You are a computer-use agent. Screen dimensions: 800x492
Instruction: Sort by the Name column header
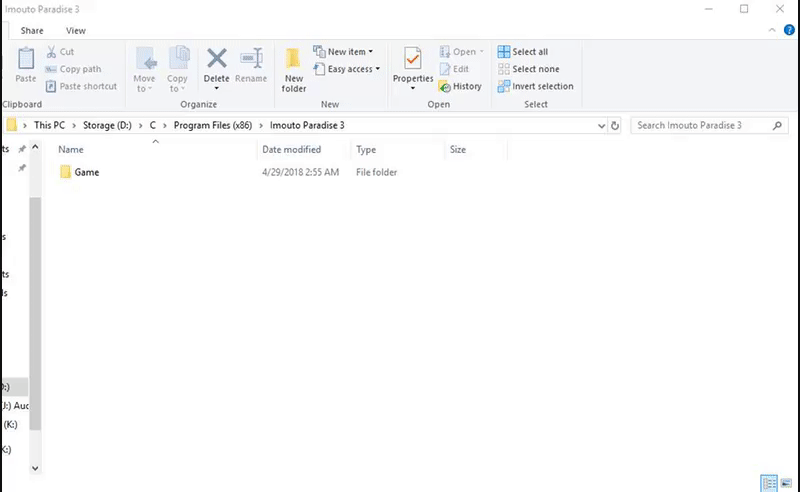pyautogui.click(x=155, y=150)
